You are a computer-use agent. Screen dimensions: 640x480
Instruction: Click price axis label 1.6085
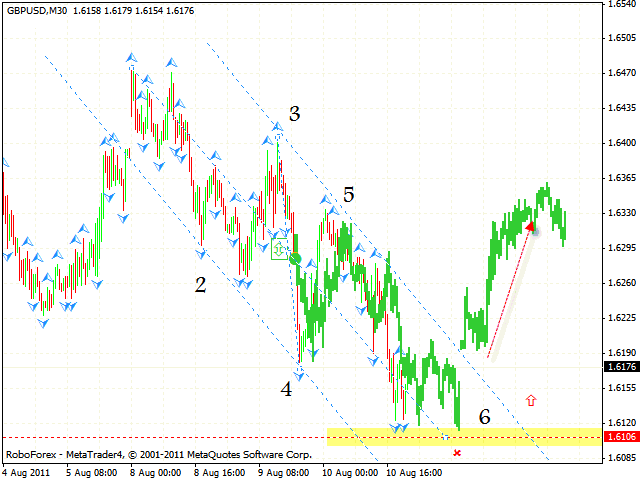tap(622, 458)
